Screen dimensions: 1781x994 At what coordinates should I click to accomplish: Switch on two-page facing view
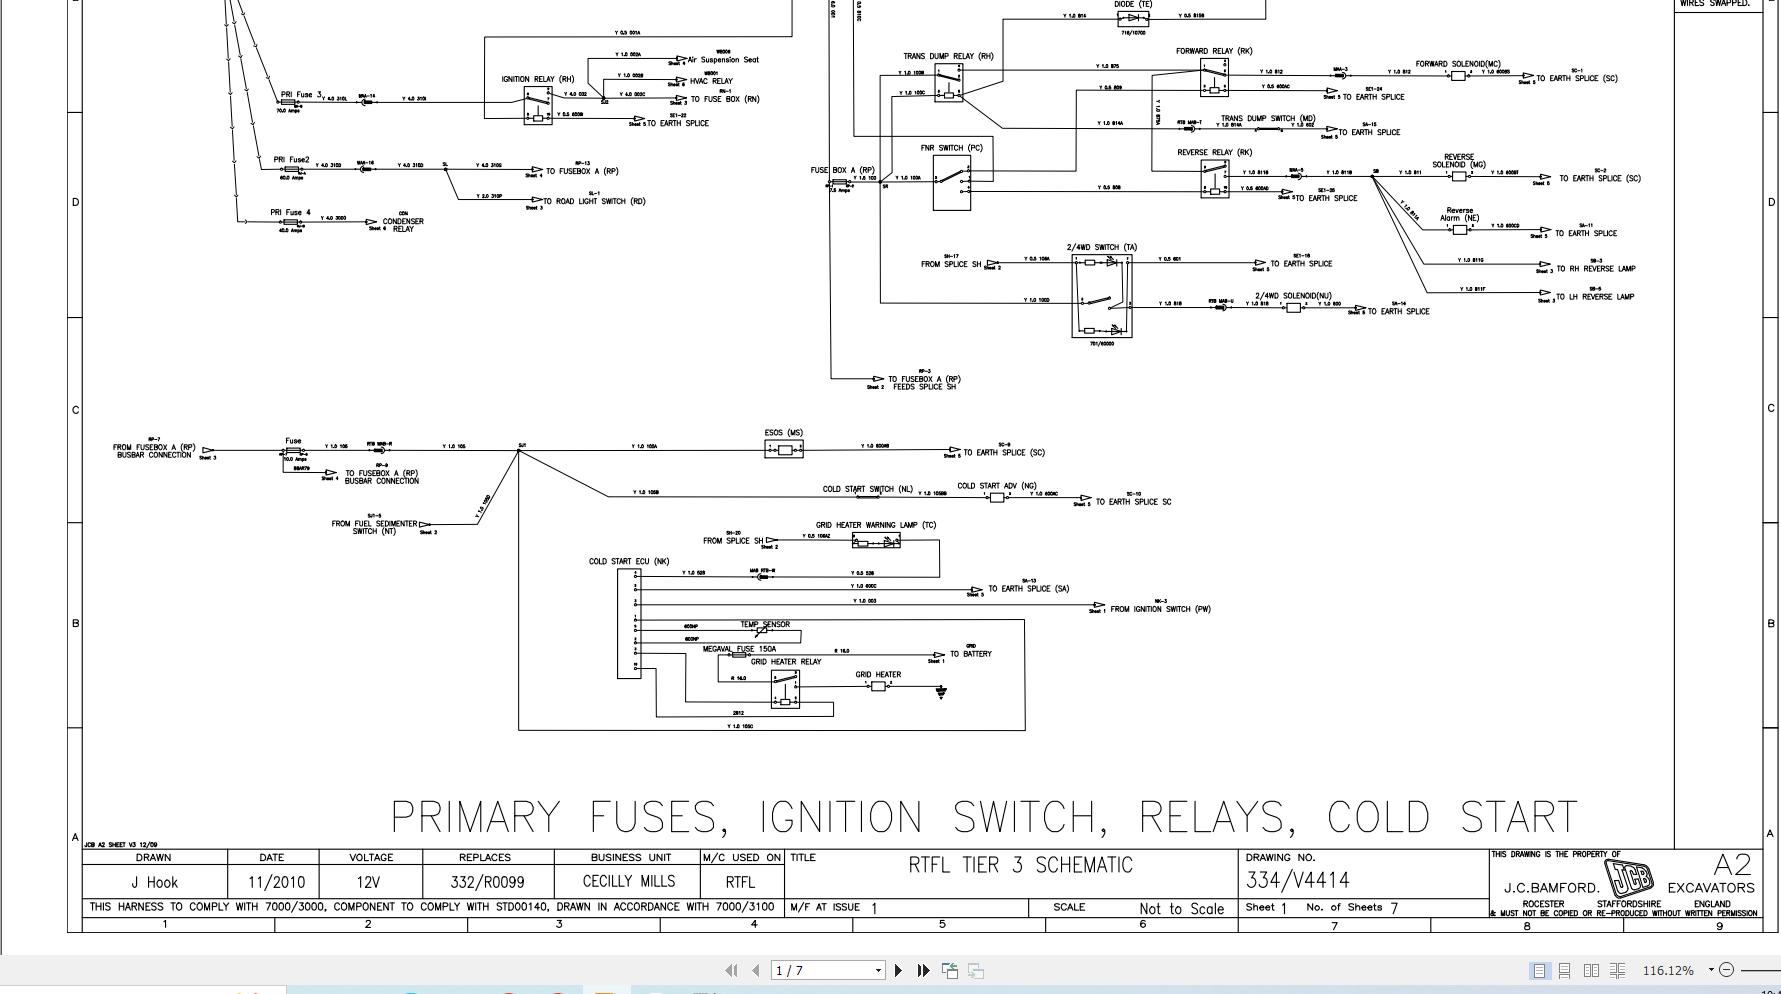pyautogui.click(x=1592, y=969)
